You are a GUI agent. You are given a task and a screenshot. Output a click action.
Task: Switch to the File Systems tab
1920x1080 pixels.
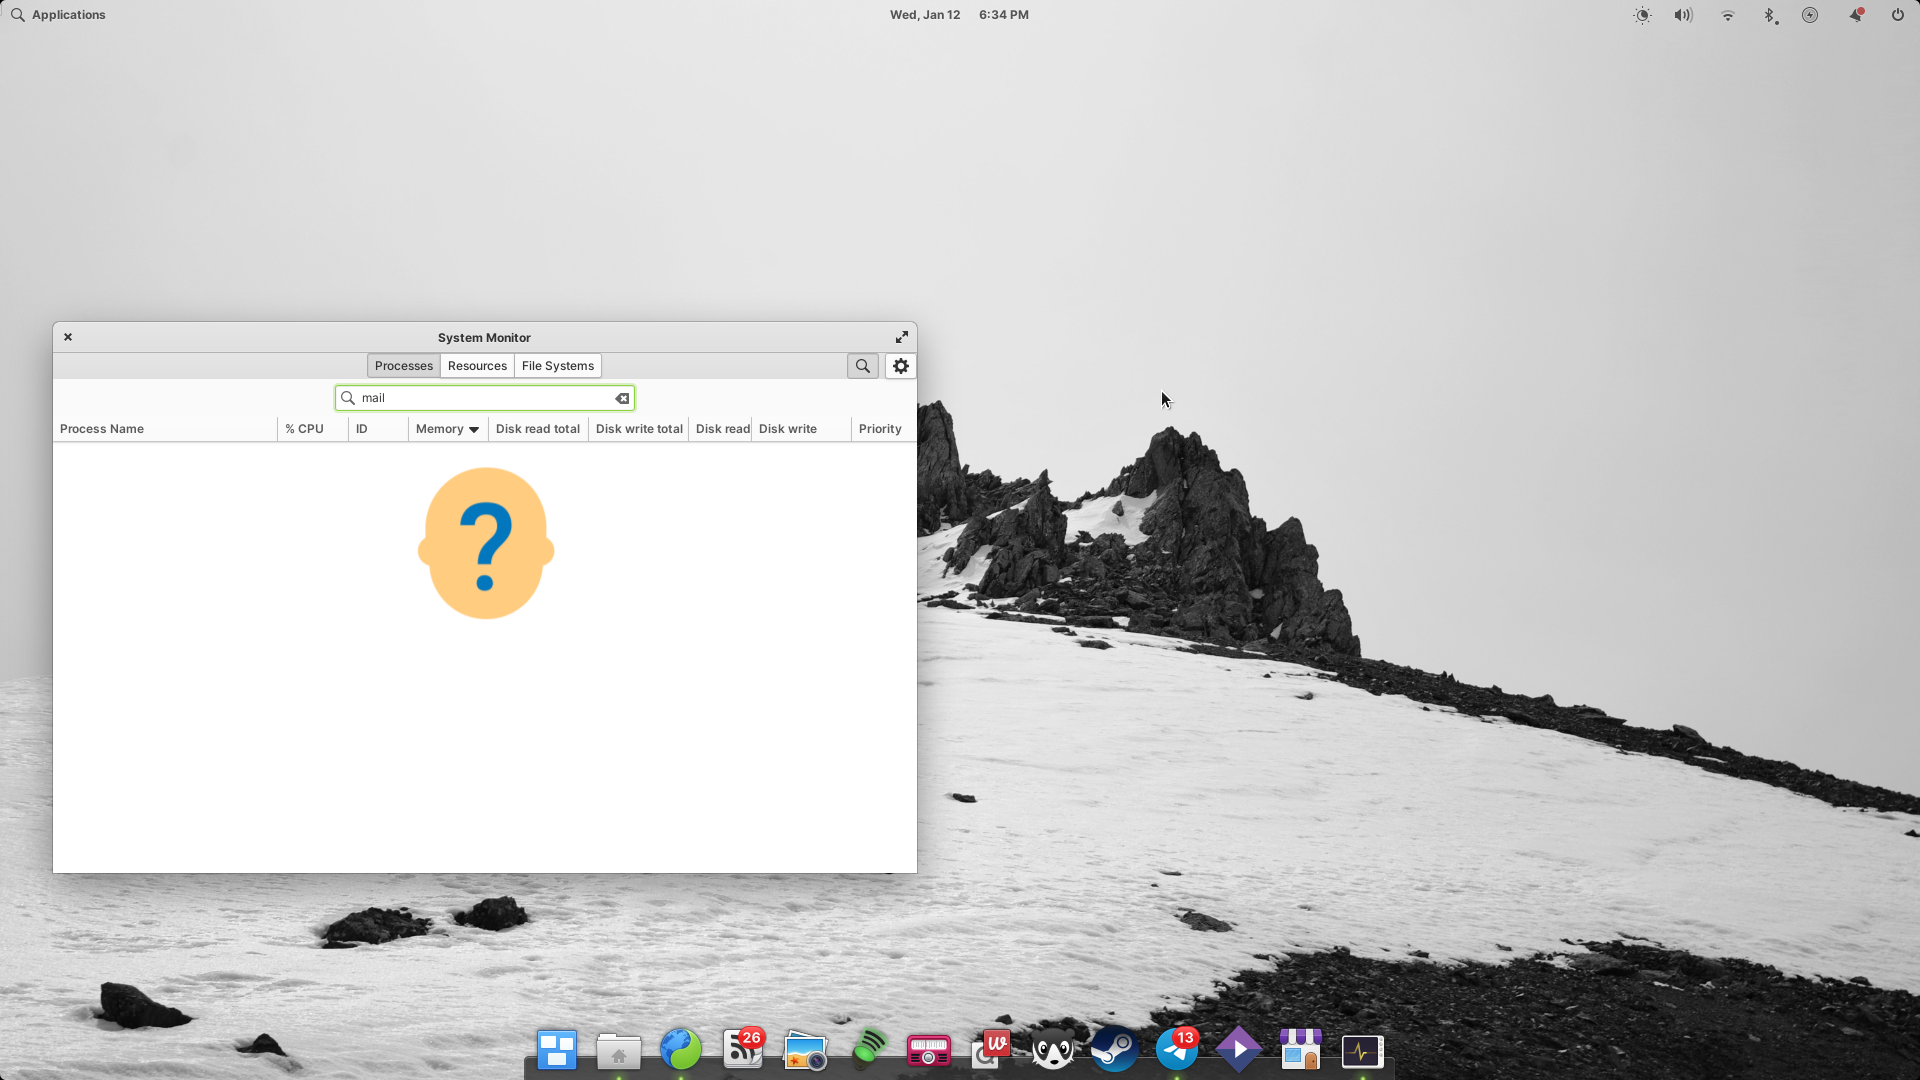[x=557, y=365]
